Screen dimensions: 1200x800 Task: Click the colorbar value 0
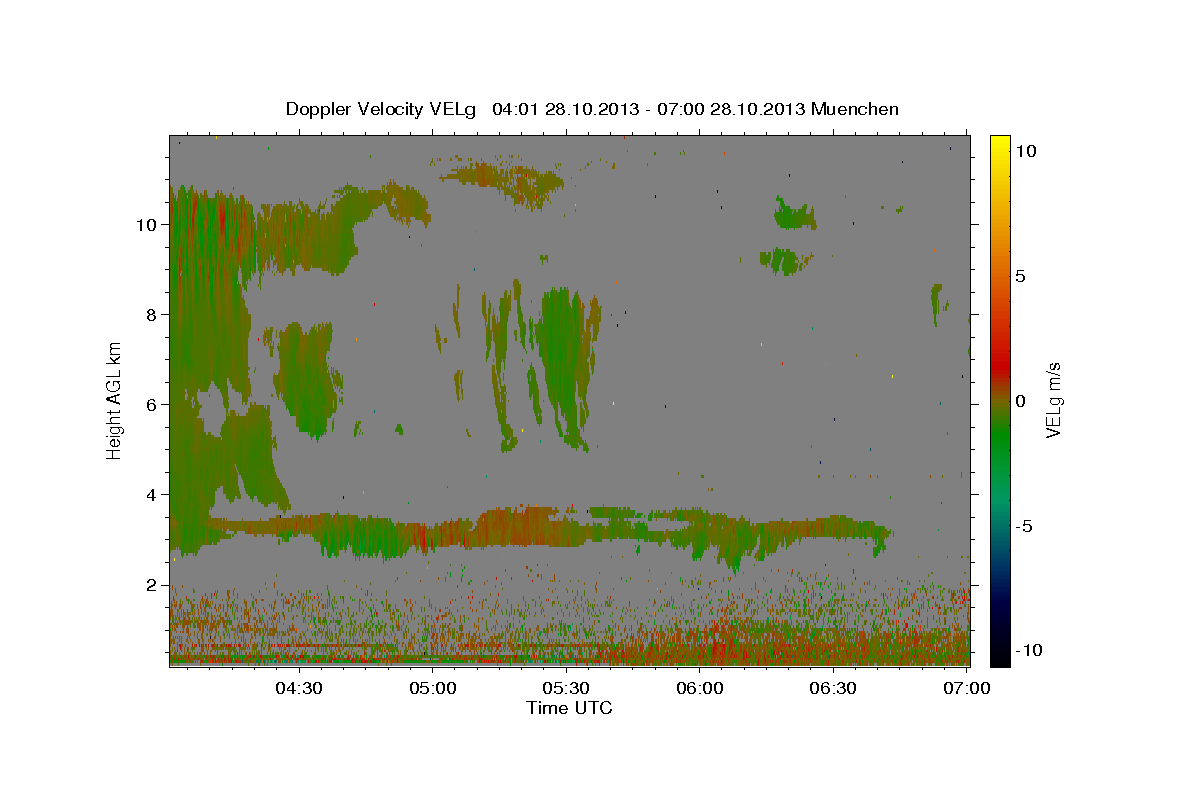[1020, 401]
